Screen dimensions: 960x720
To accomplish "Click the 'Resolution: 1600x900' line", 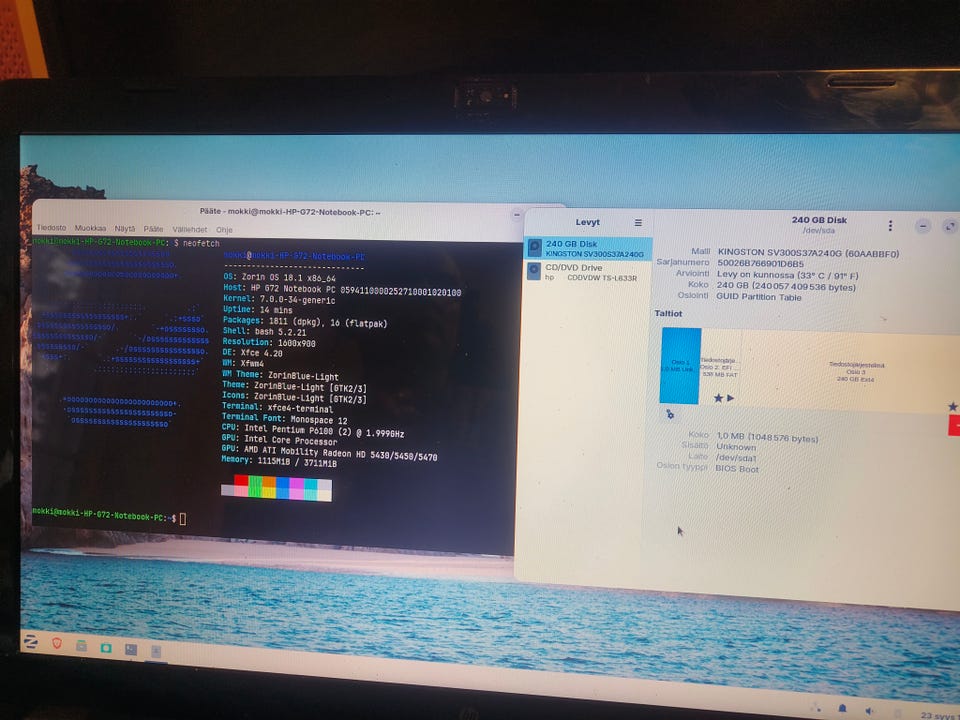I will pyautogui.click(x=269, y=342).
